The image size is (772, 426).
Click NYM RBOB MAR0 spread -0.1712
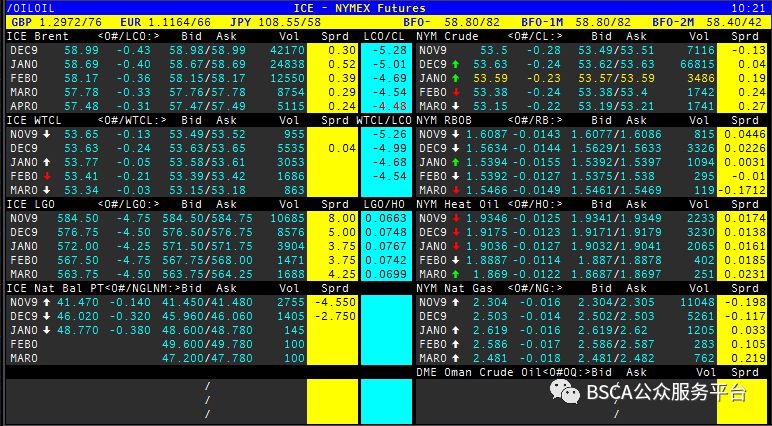click(x=740, y=191)
